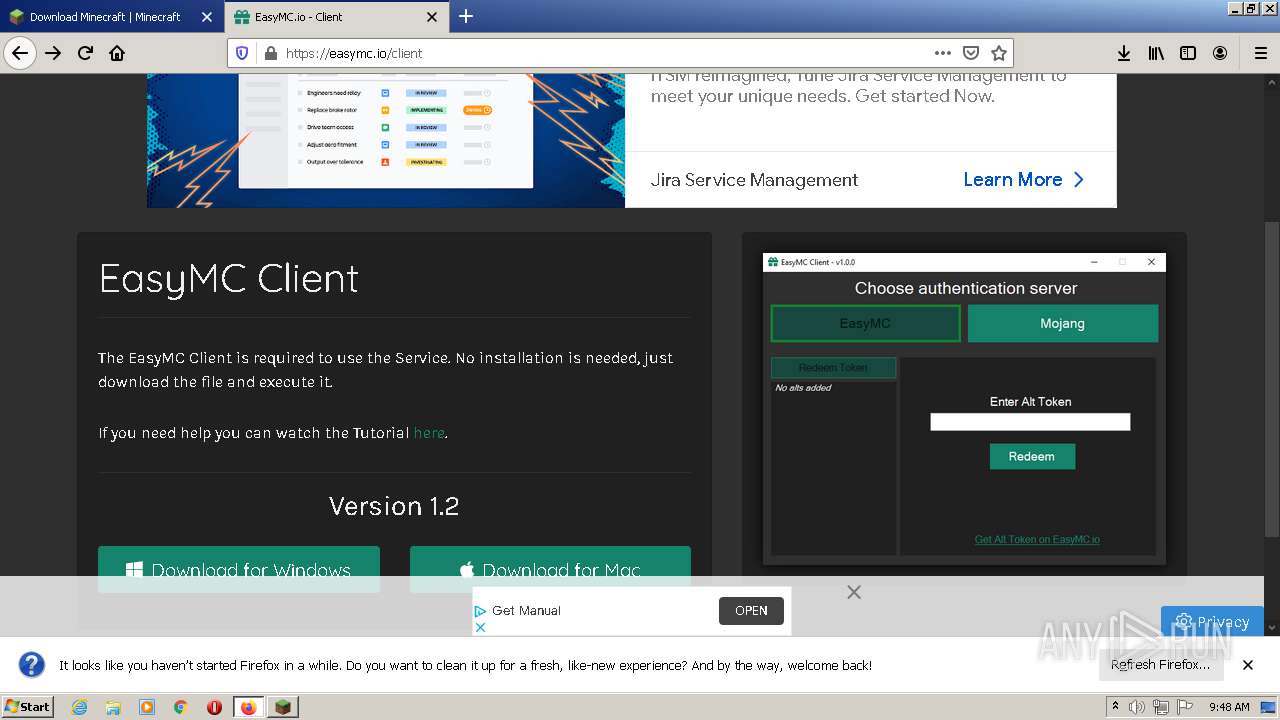This screenshot has height=720, width=1280.
Task: Open the Downloads panel
Action: (x=1124, y=53)
